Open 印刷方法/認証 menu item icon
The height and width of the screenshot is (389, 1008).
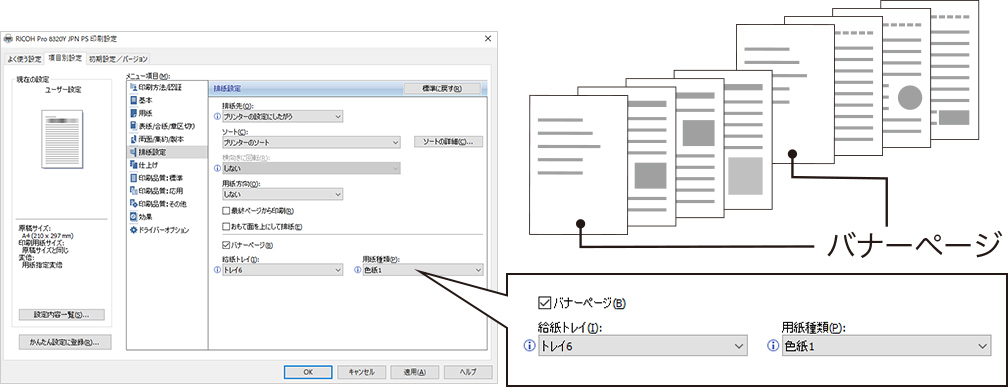point(134,87)
